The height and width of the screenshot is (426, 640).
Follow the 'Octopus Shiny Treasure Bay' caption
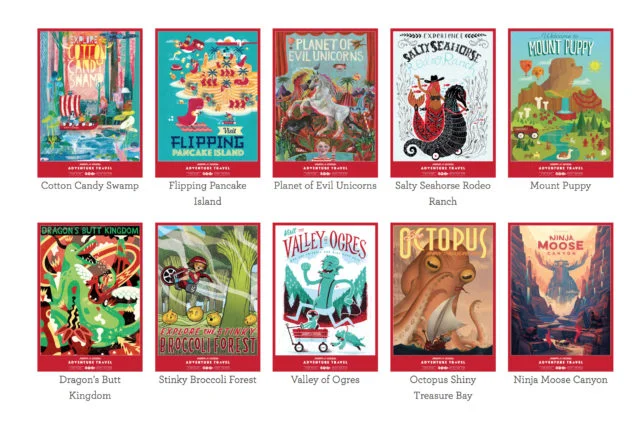click(443, 387)
